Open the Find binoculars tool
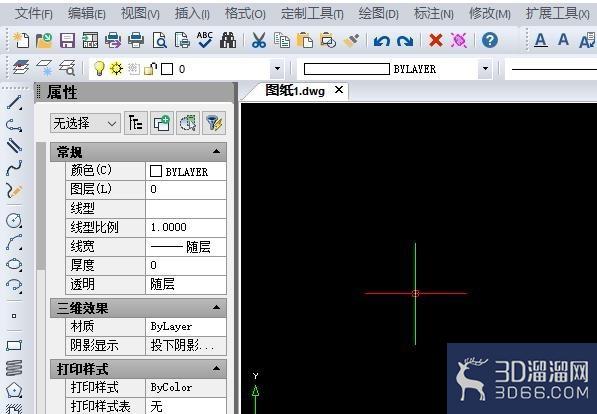The width and height of the screenshot is (597, 414). 228,40
